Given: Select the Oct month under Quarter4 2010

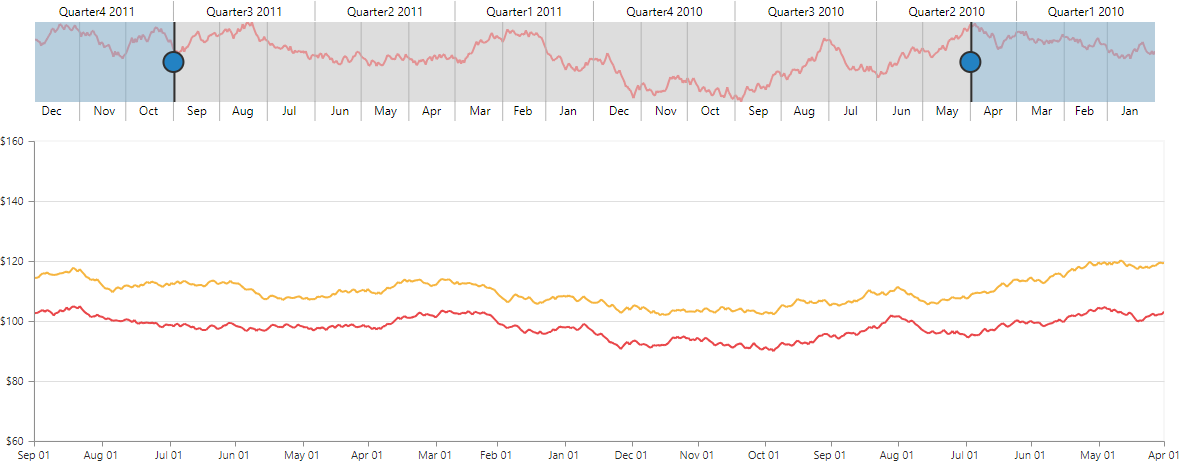Looking at the screenshot, I should click(710, 111).
